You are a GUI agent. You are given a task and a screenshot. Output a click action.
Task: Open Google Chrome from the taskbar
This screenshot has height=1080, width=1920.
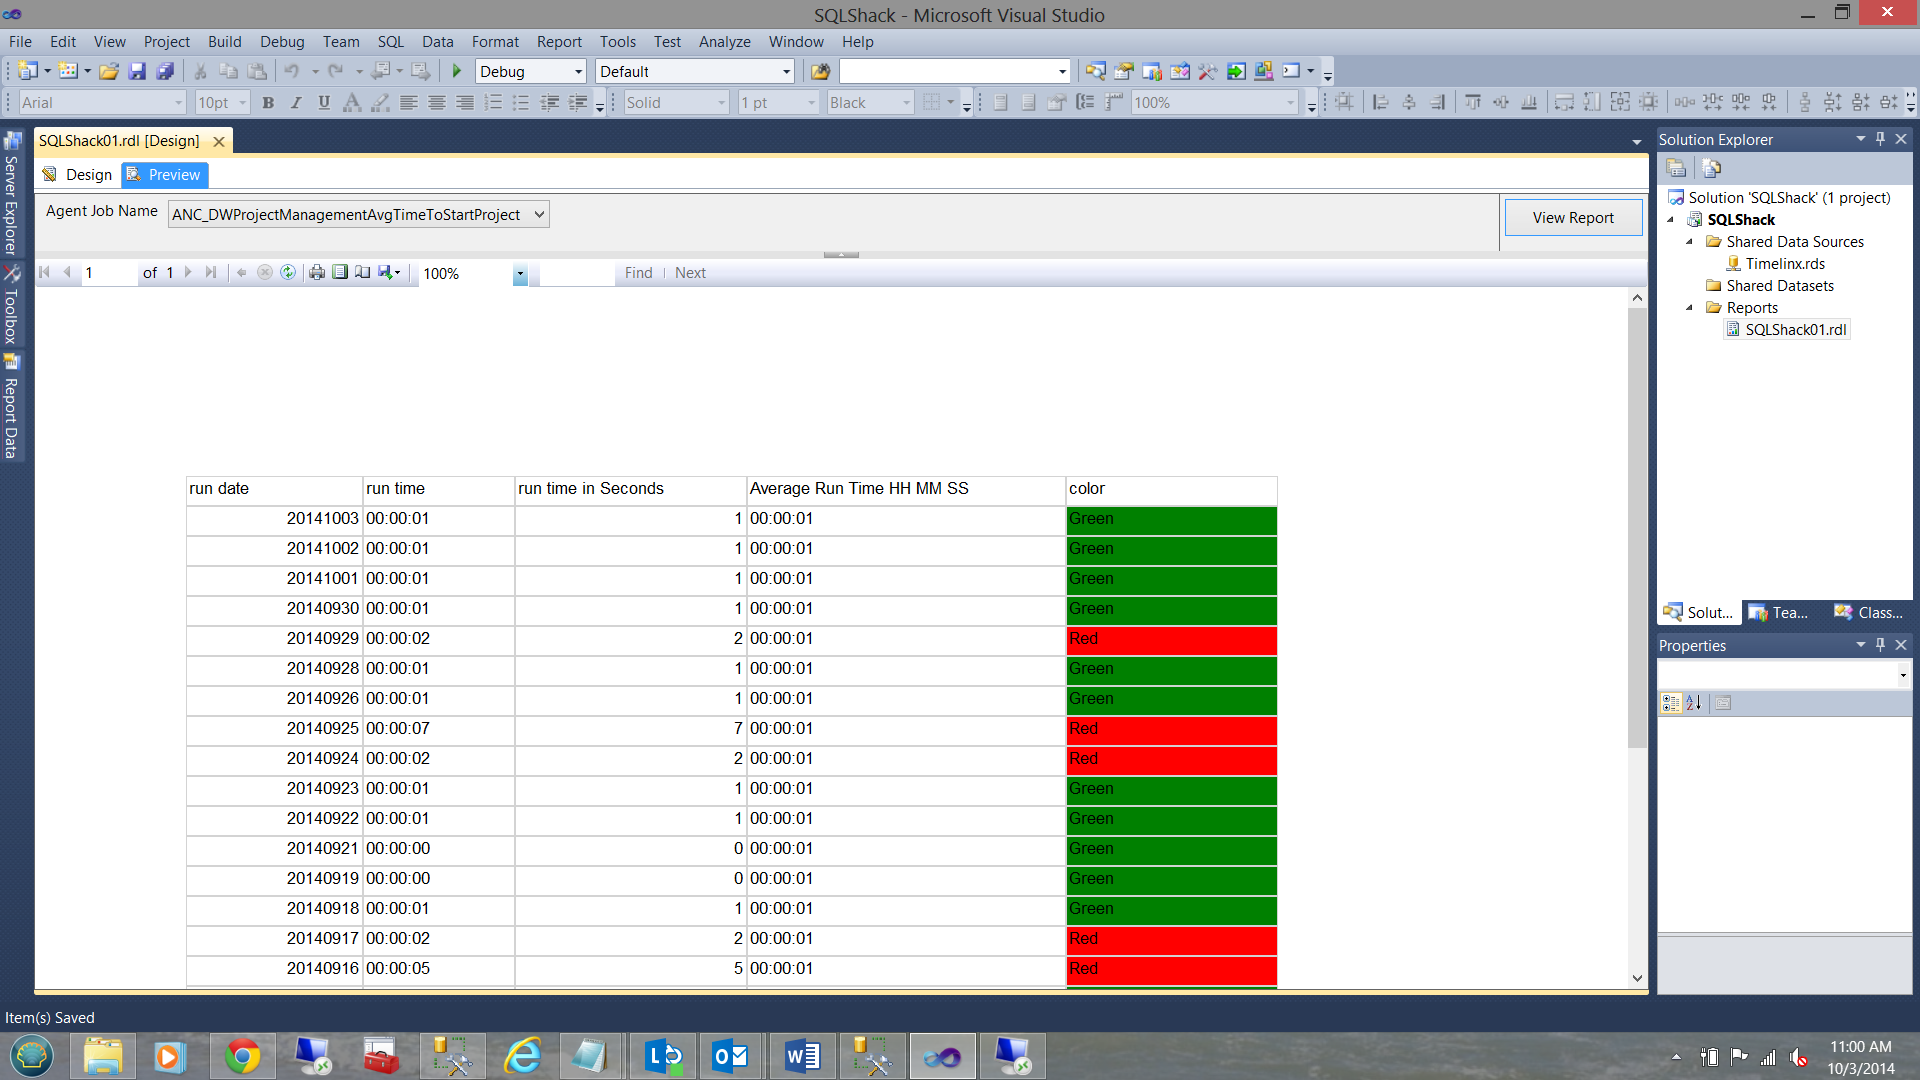pos(241,1056)
